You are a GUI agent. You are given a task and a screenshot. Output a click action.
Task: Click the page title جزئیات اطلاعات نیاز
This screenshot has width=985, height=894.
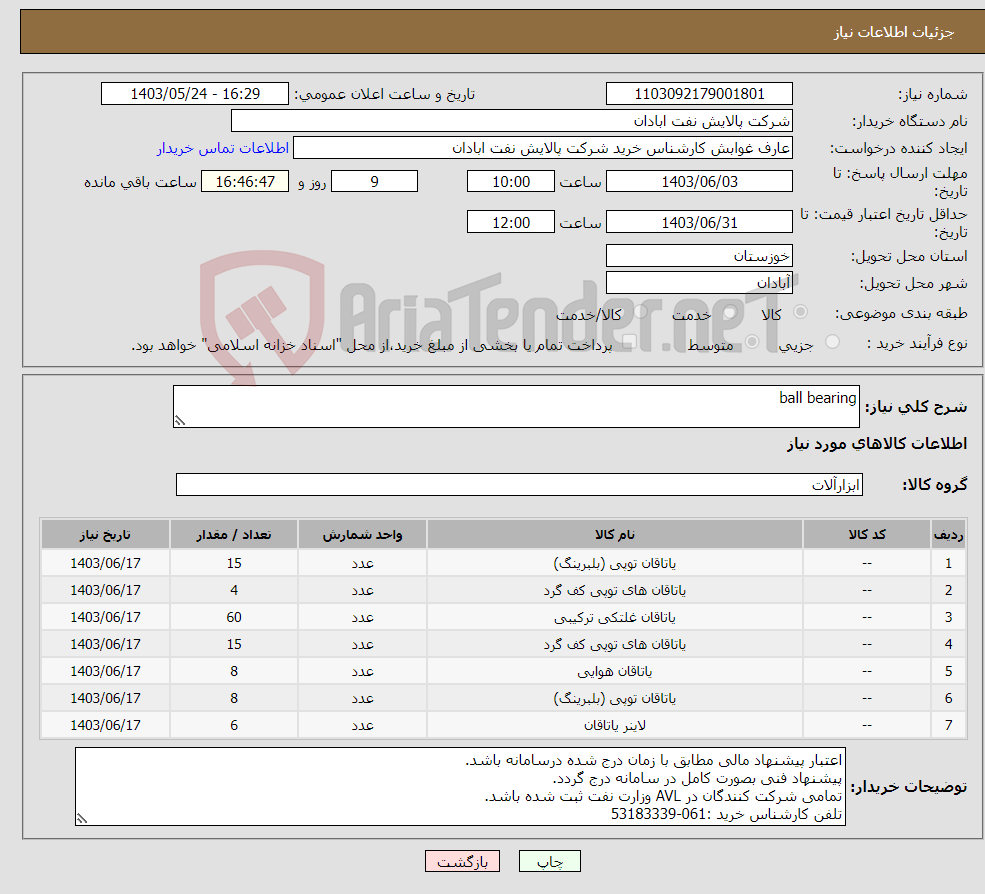click(894, 31)
